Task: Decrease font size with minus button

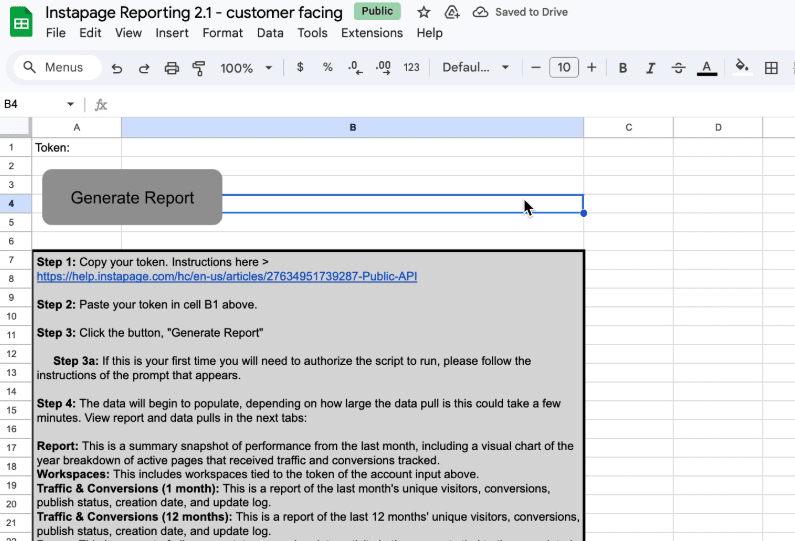Action: tap(535, 67)
